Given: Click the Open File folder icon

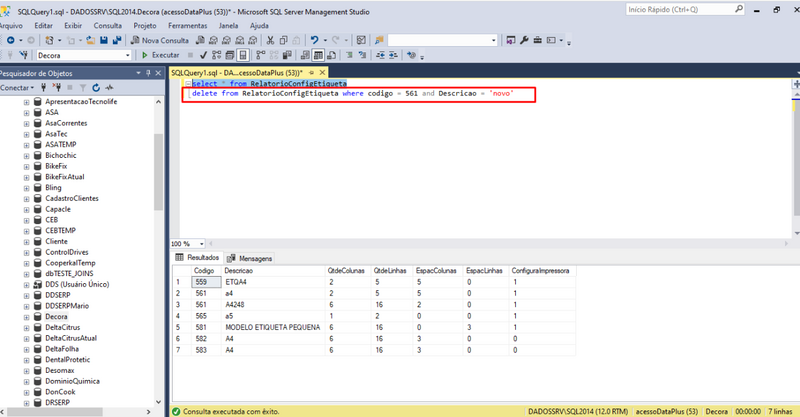Looking at the screenshot, I should [x=90, y=40].
